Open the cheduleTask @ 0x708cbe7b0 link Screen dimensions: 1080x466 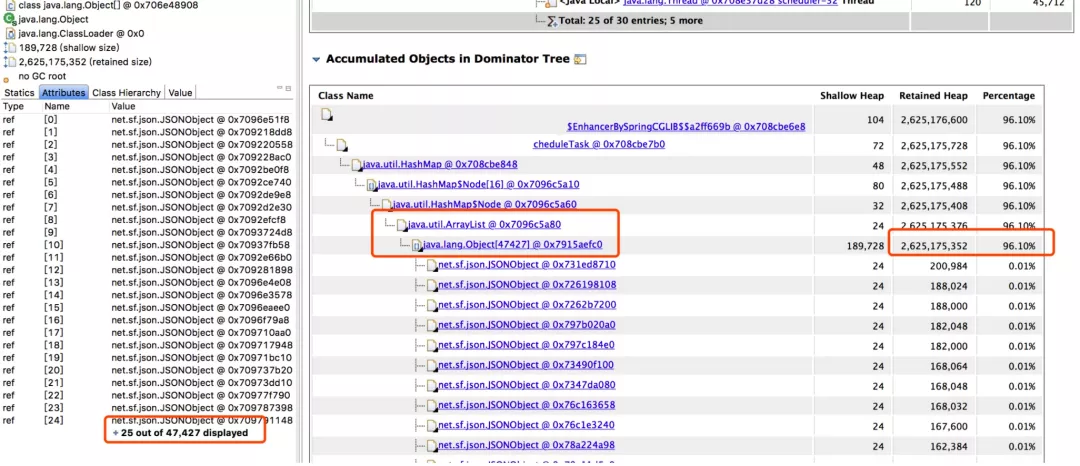click(x=599, y=145)
